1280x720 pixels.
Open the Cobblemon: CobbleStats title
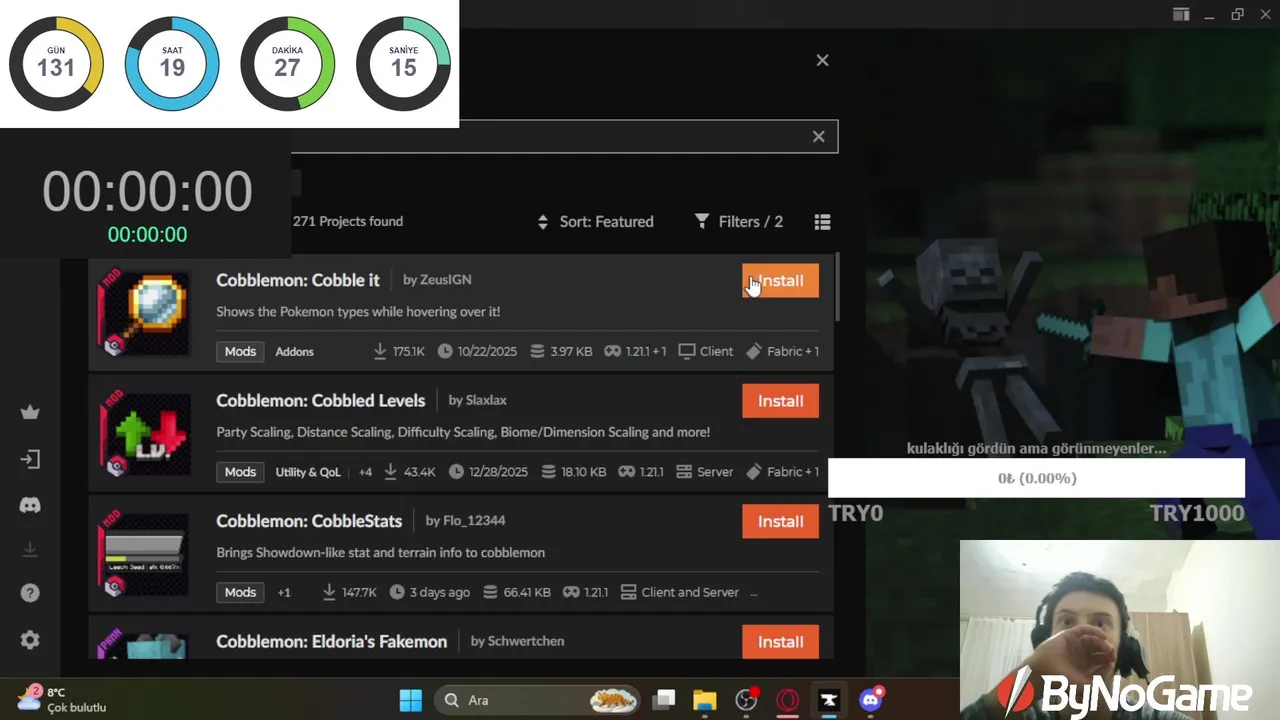309,521
